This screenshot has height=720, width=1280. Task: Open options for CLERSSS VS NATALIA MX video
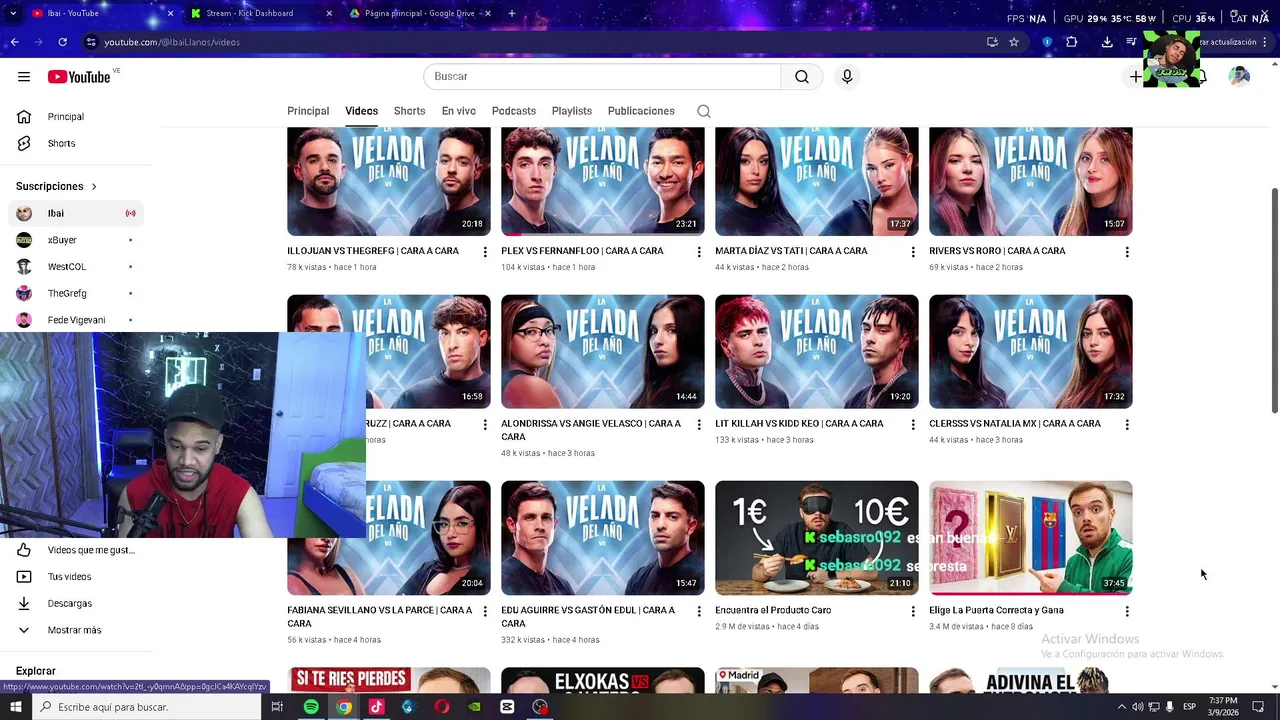pyautogui.click(x=1127, y=425)
